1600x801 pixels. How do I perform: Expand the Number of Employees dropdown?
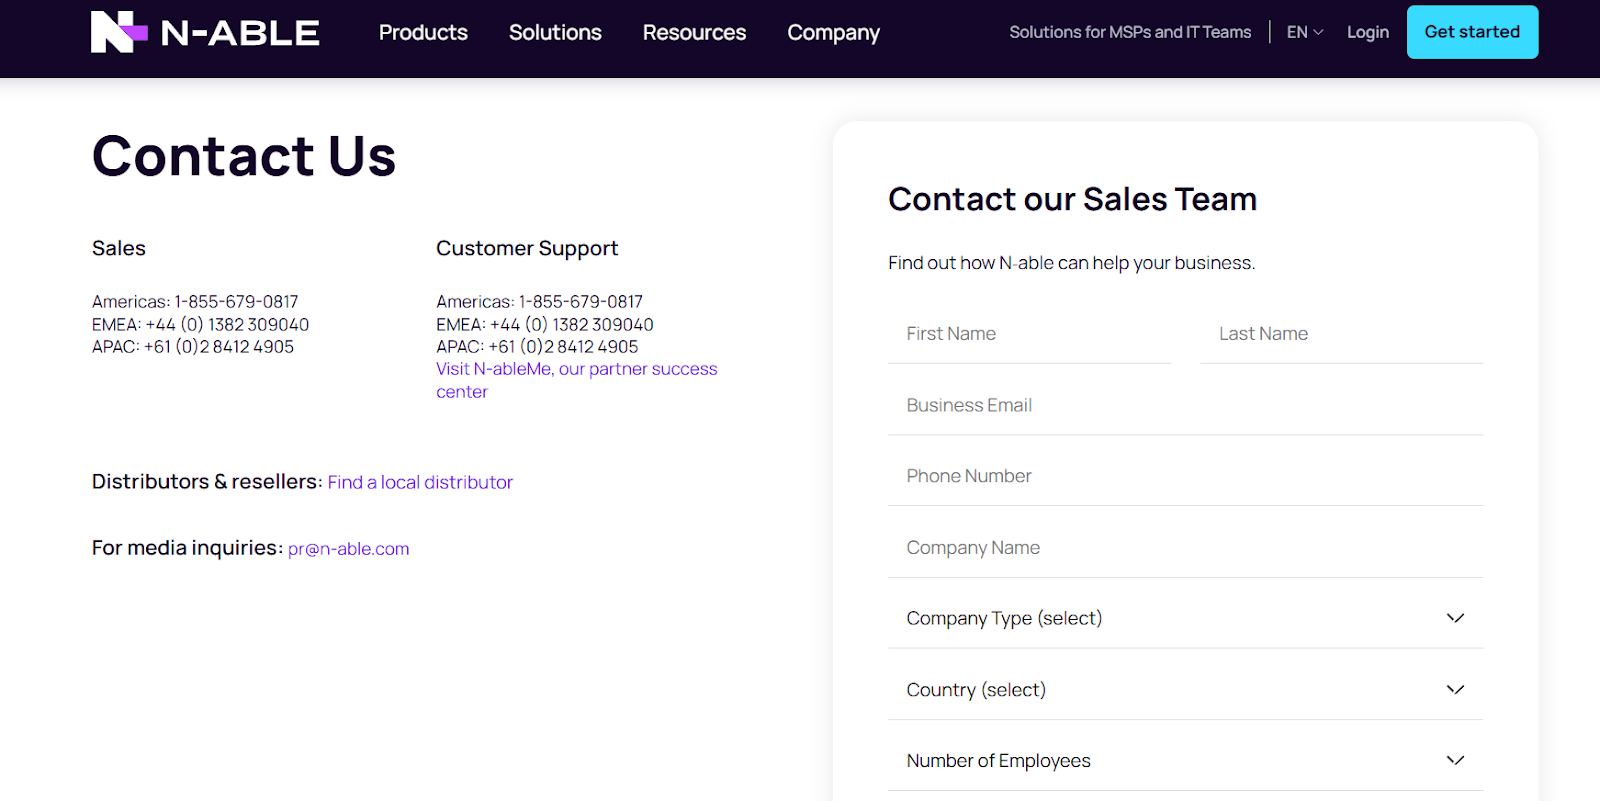pyautogui.click(x=1185, y=761)
